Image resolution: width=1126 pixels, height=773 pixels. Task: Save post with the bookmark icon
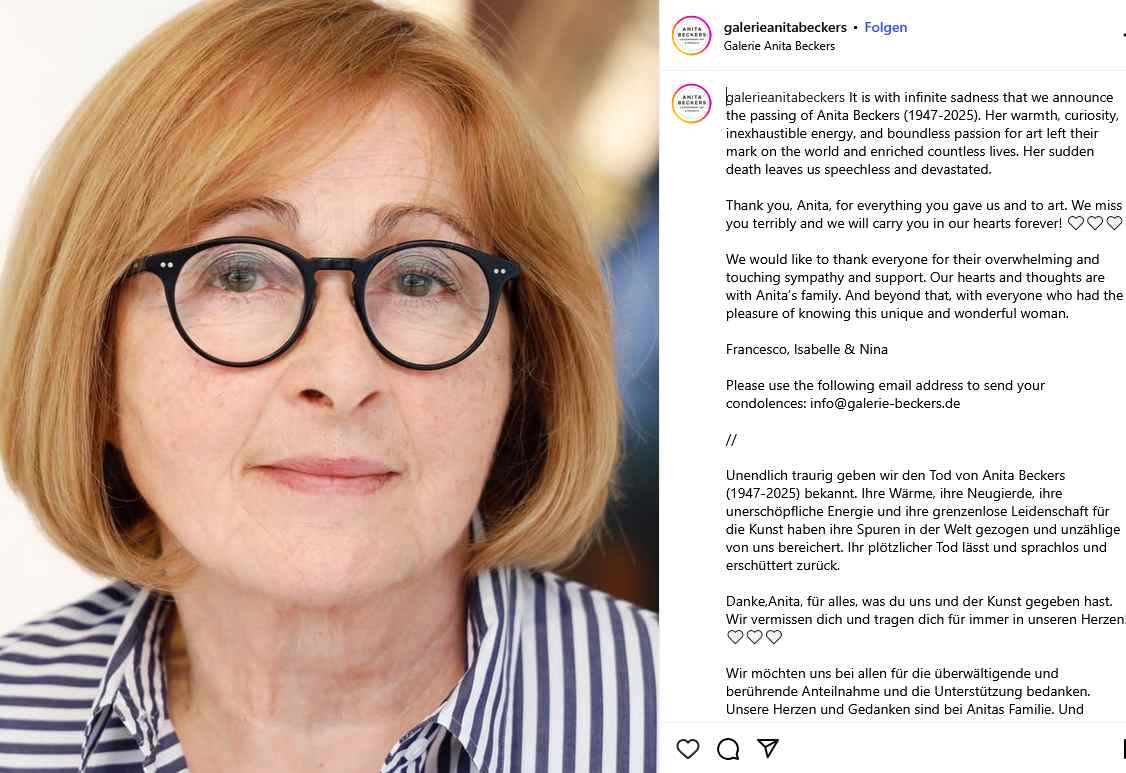pyautogui.click(x=1123, y=749)
